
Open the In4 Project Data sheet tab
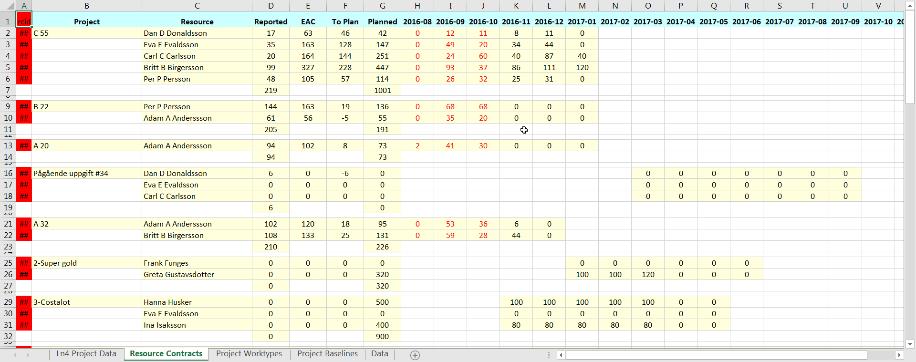86,354
